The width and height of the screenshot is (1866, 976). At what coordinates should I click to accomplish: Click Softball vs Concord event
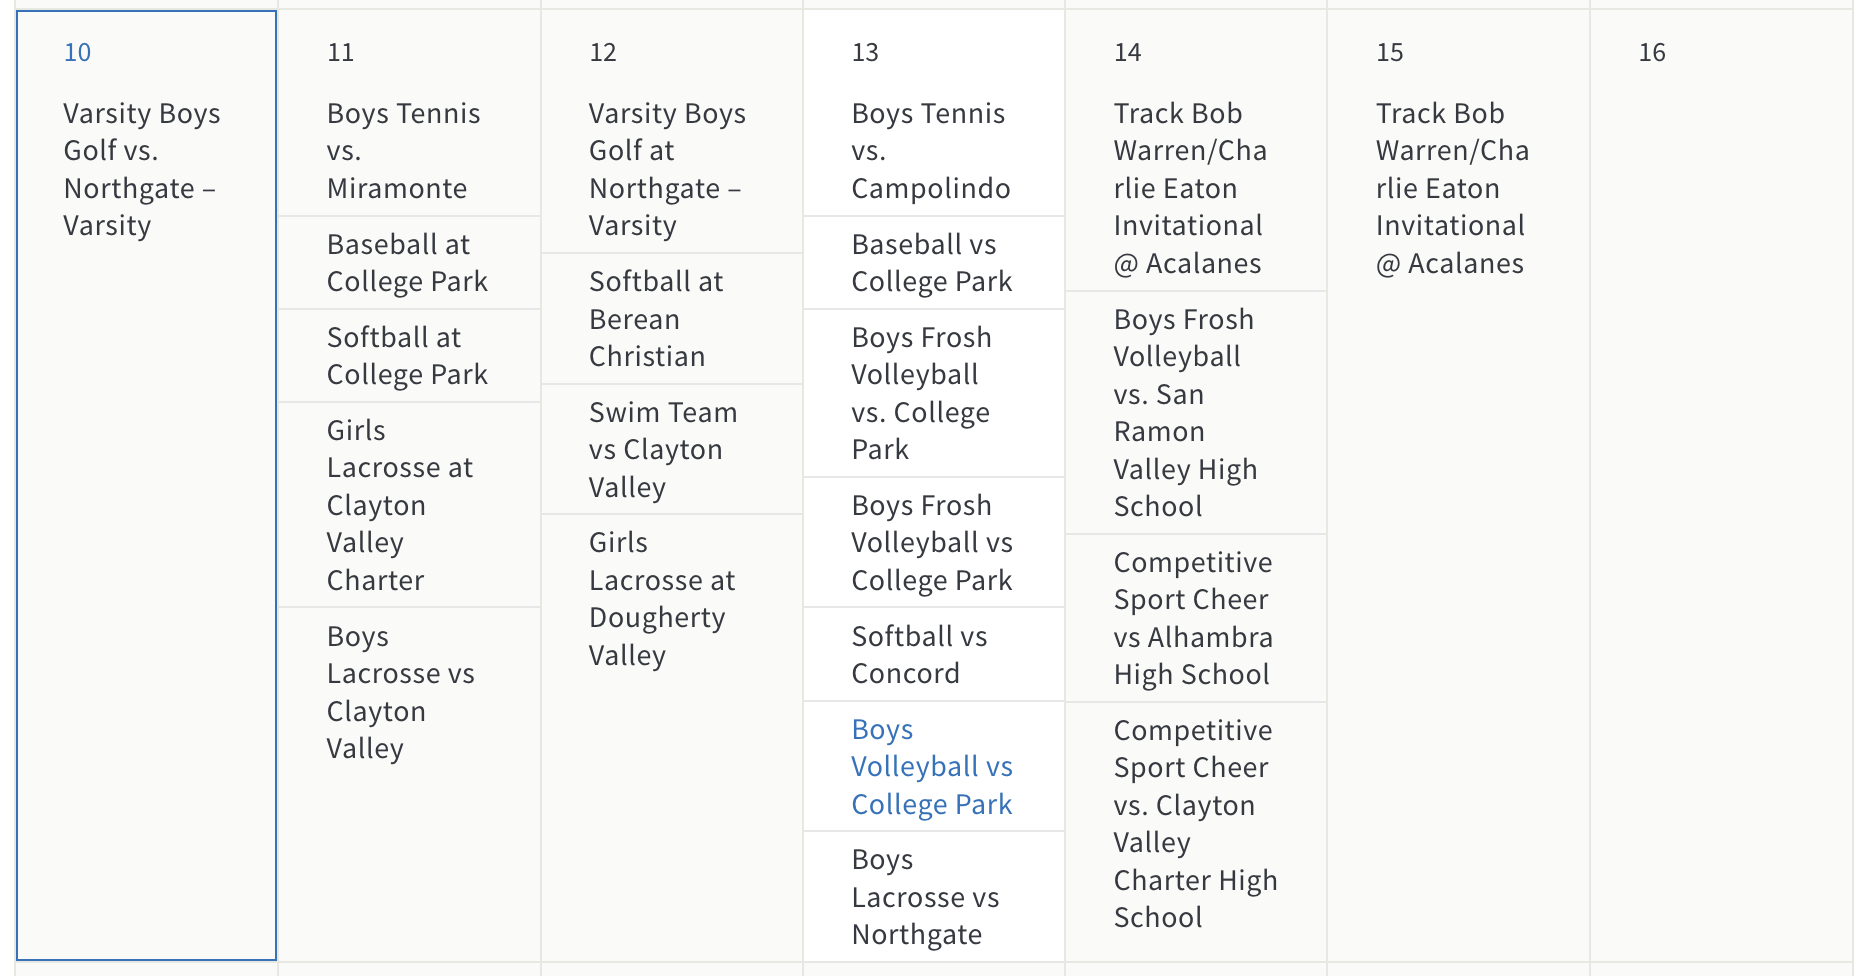tap(919, 655)
